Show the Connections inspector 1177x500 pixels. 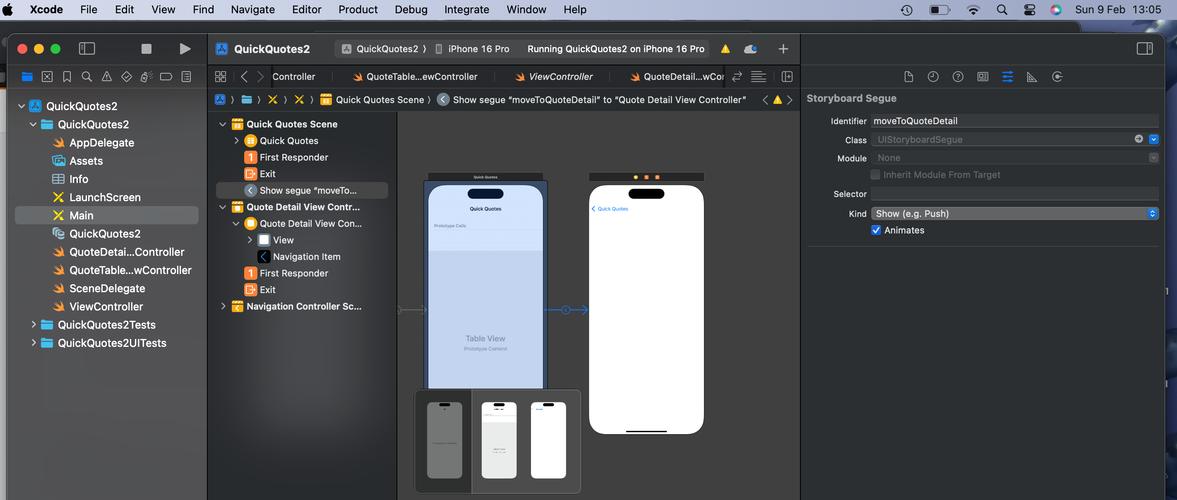coord(1057,77)
